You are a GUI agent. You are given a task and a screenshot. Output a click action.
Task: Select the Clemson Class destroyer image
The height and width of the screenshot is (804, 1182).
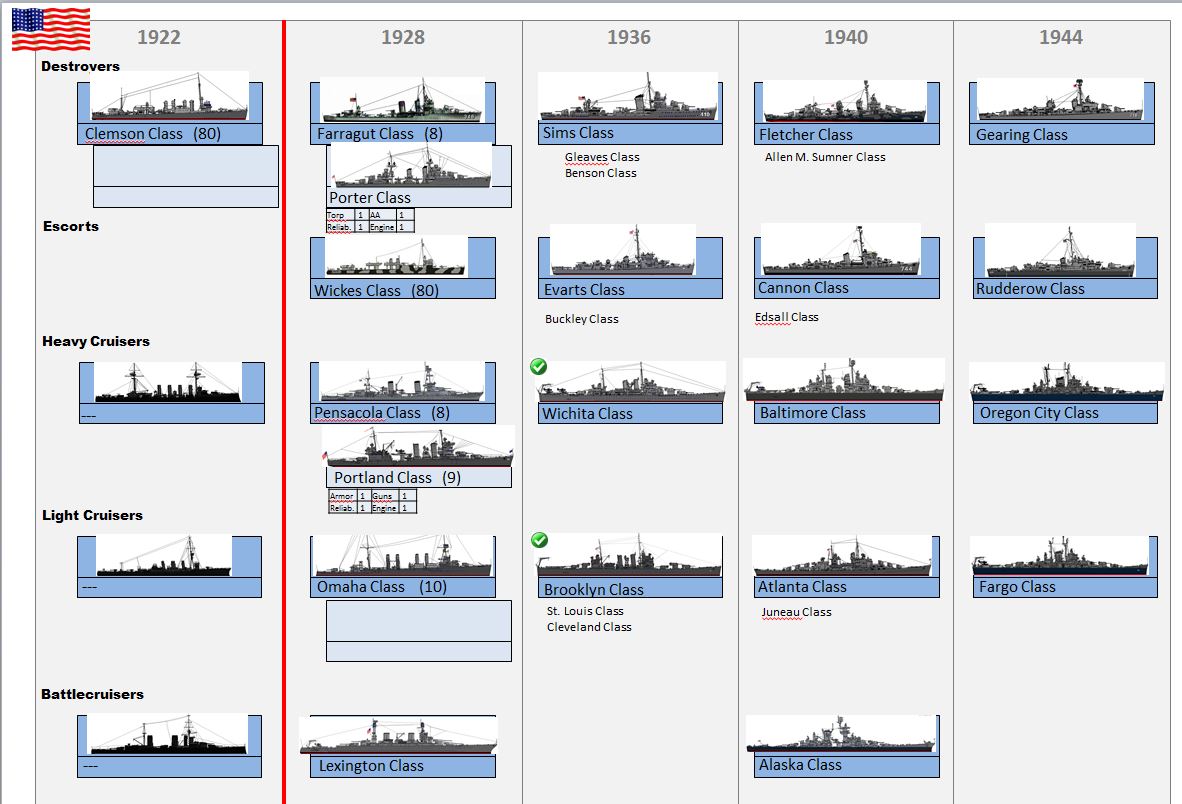pos(169,97)
